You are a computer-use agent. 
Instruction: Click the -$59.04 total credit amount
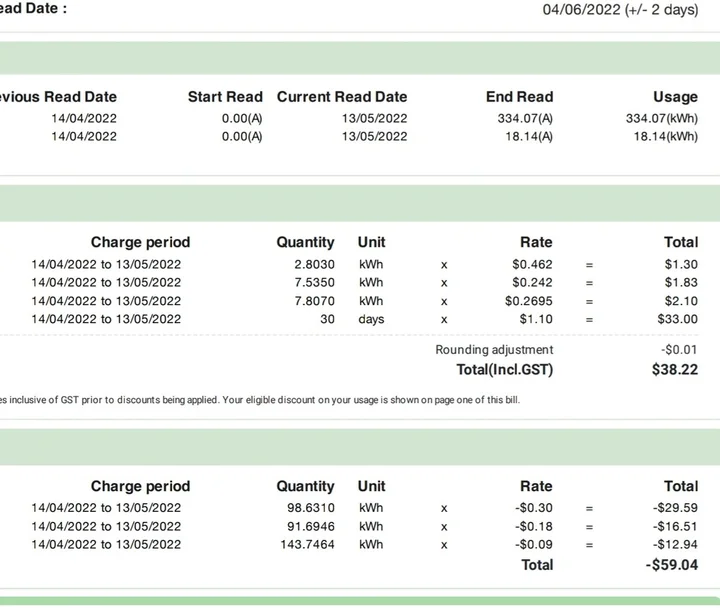coord(672,565)
